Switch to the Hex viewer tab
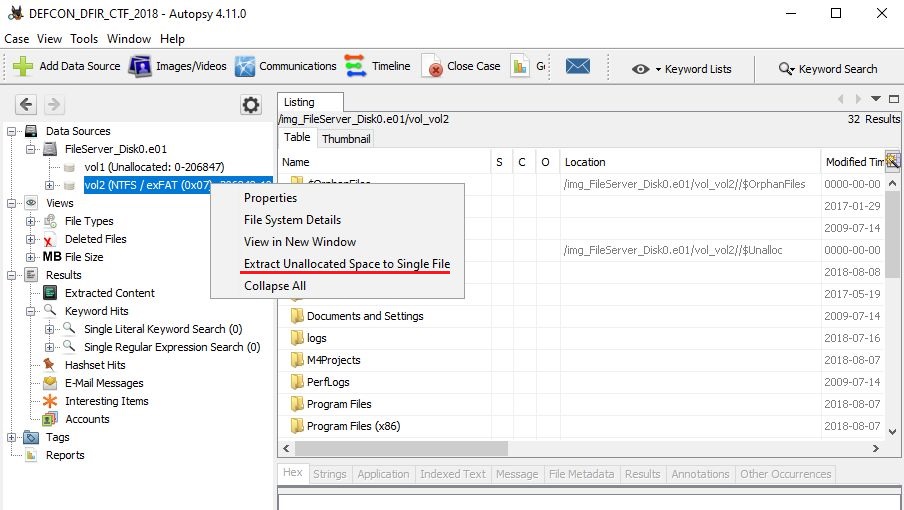 pyautogui.click(x=293, y=473)
